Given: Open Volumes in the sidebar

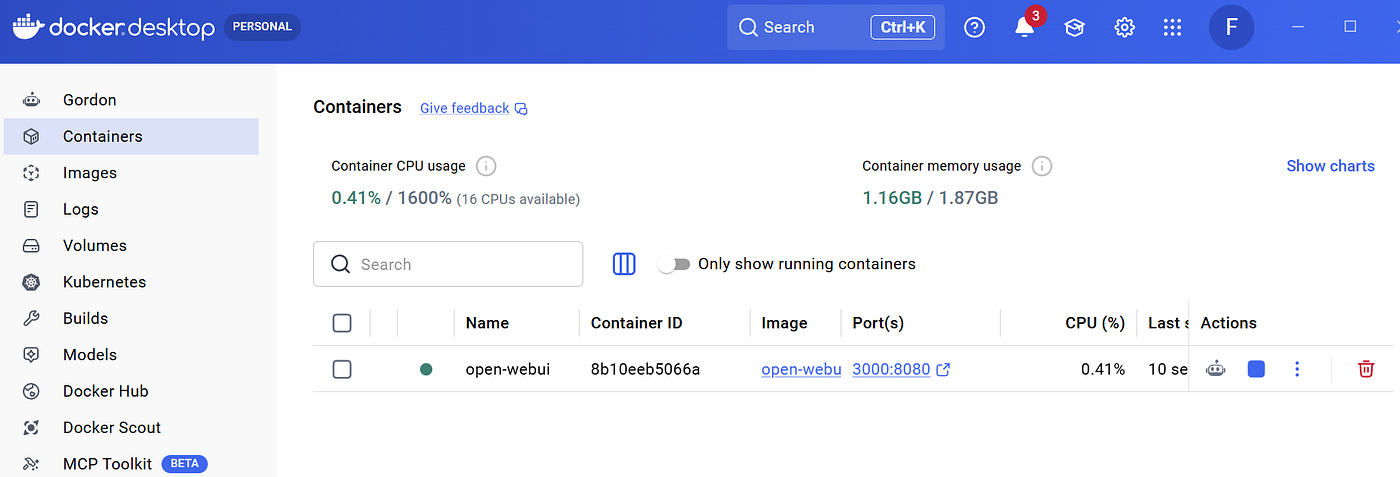Looking at the screenshot, I should point(131,245).
